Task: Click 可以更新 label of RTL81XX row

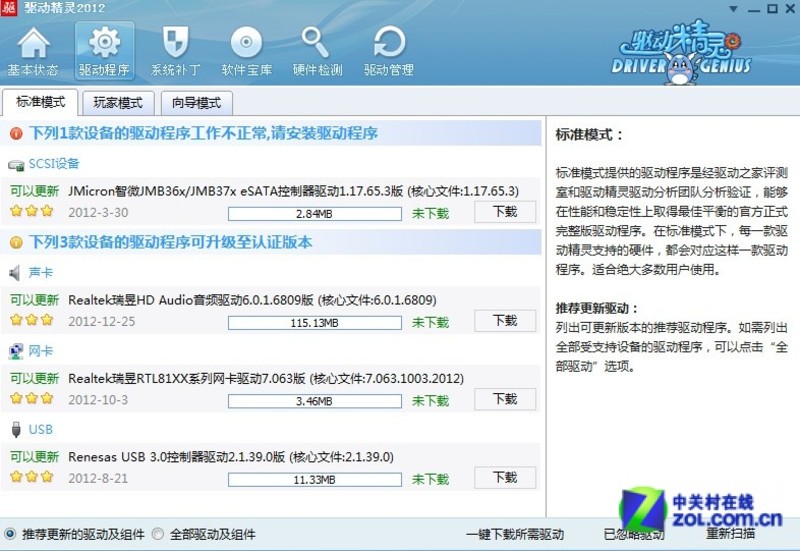Action: point(35,379)
